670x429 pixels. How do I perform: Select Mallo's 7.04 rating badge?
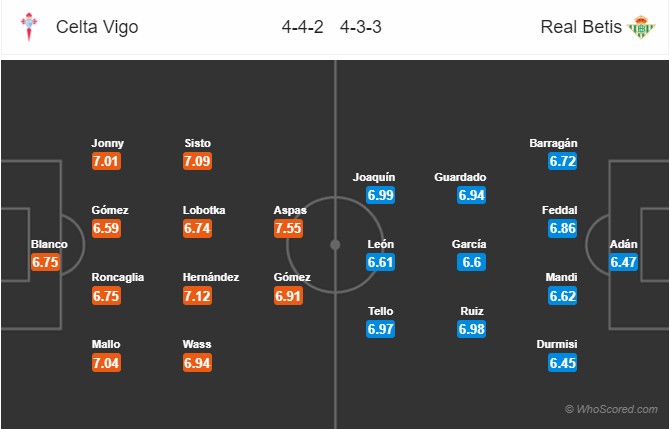click(106, 363)
